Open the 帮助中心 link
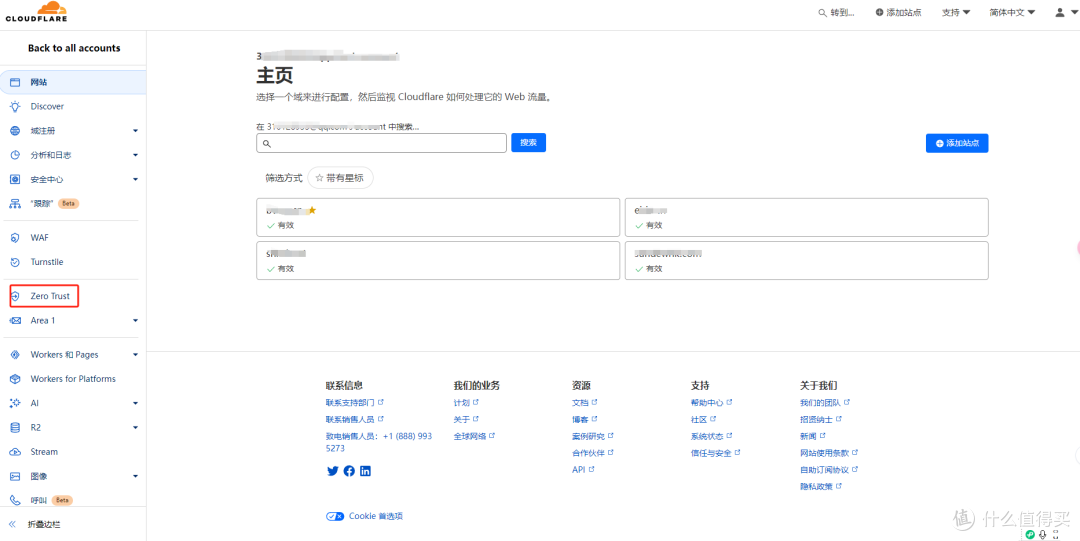This screenshot has width=1080, height=541. click(x=711, y=402)
